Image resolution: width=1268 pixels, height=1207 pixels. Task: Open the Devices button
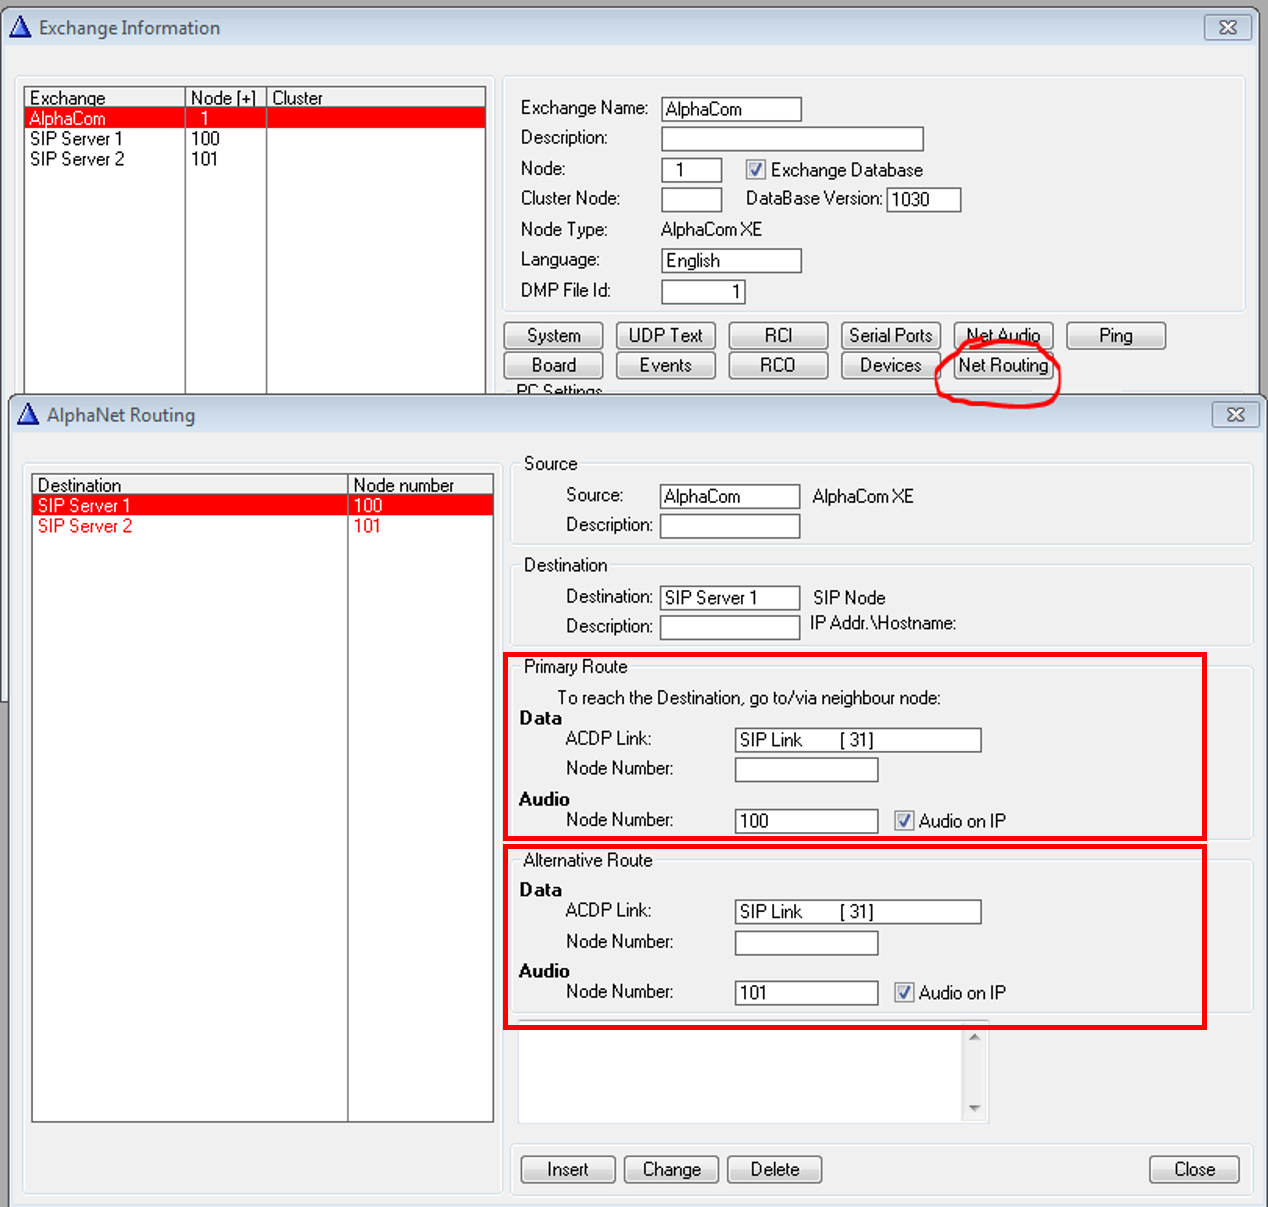click(x=890, y=366)
